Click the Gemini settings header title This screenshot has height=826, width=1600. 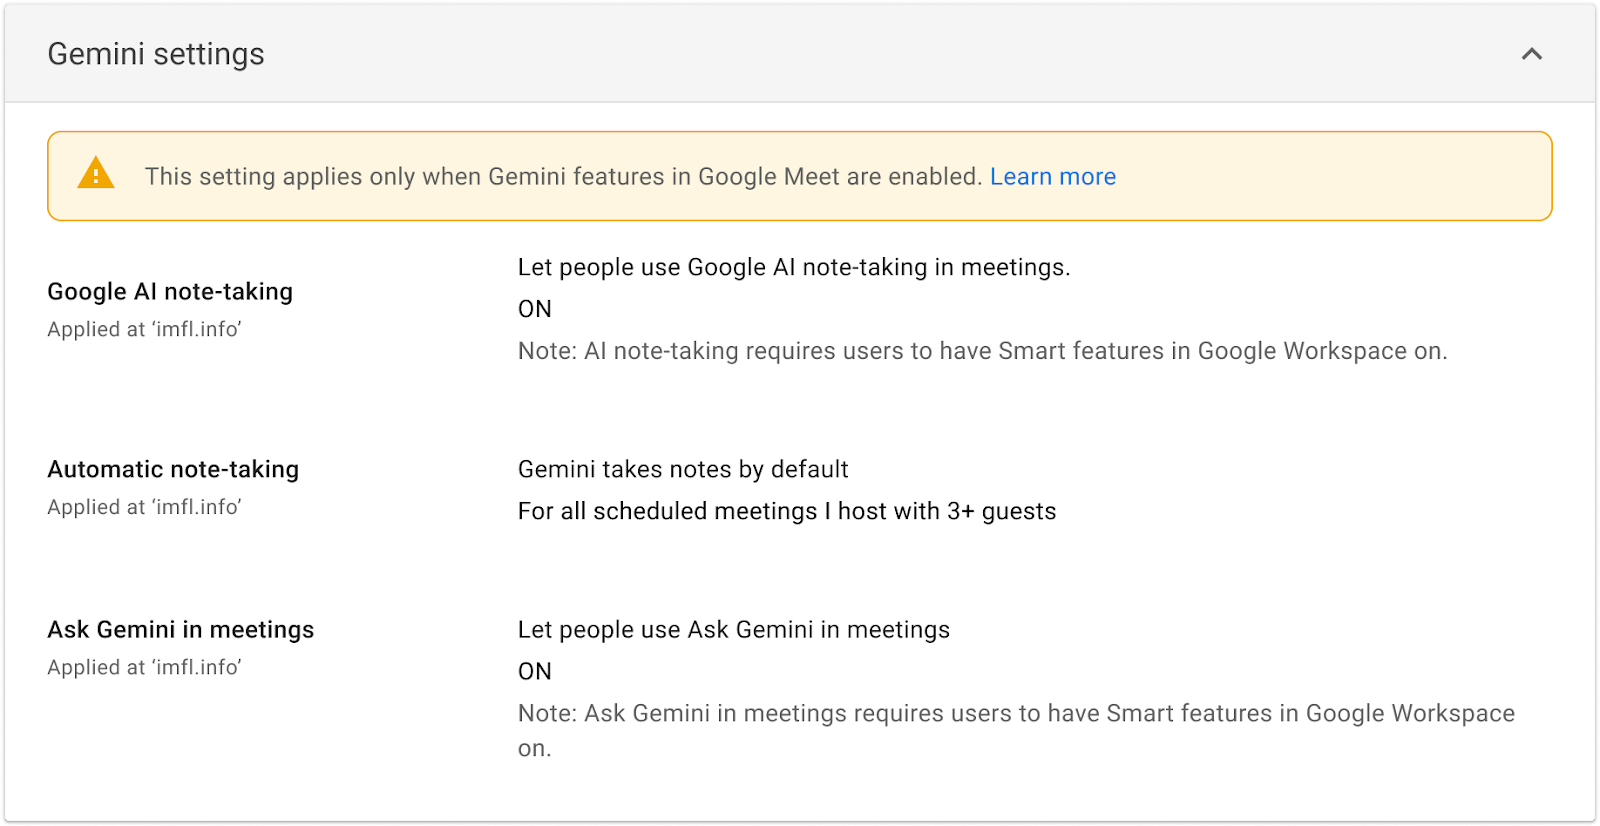pos(156,54)
